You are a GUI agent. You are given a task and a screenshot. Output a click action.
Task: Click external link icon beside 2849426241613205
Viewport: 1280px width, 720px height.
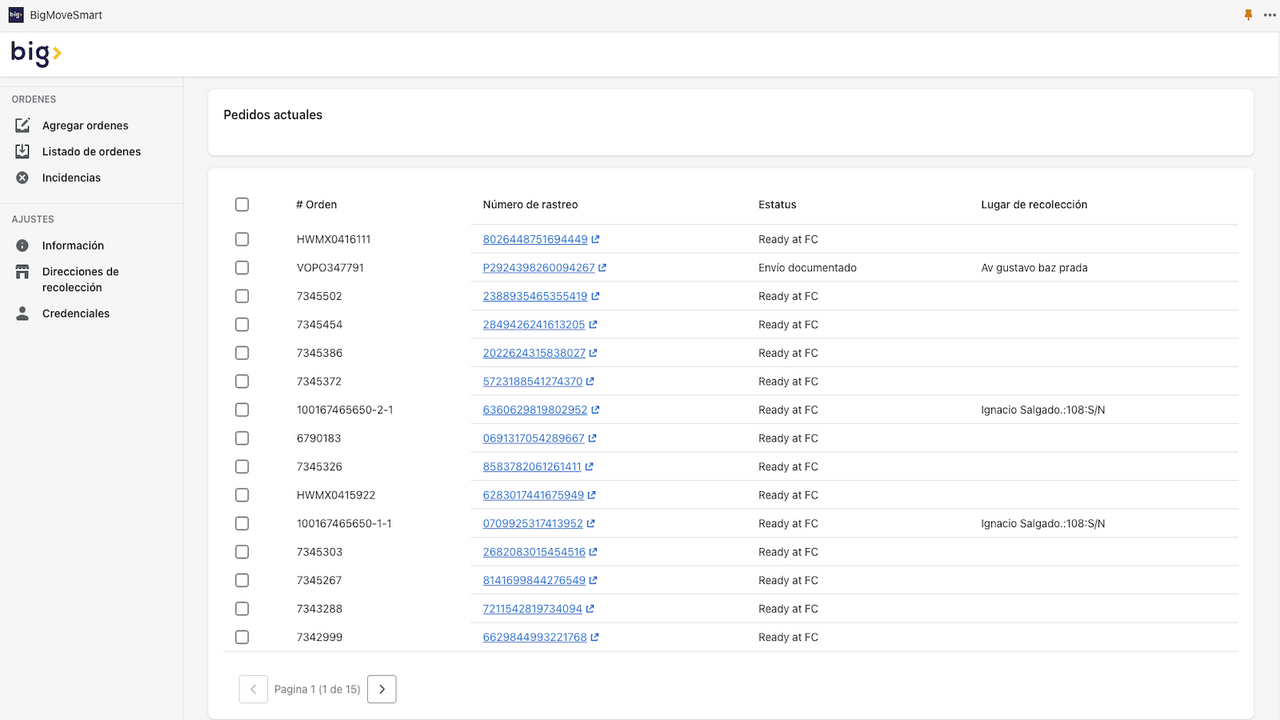[594, 325]
